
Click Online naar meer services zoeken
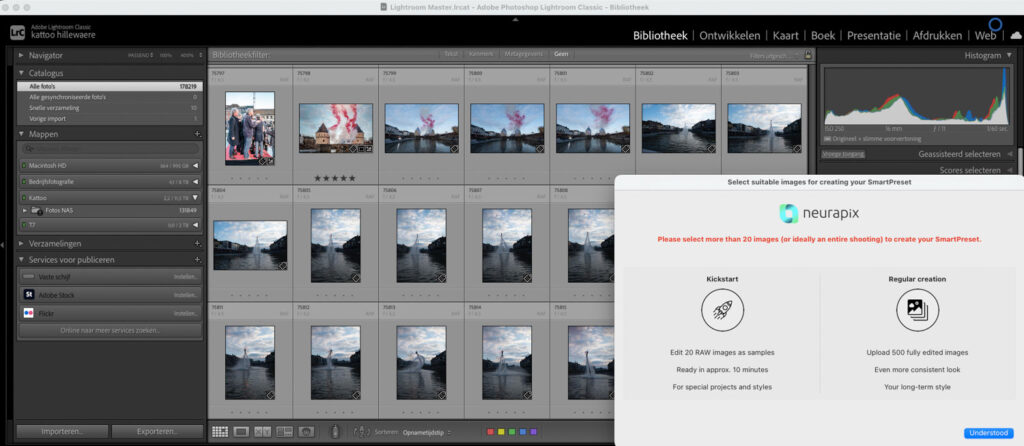pyautogui.click(x=110, y=330)
